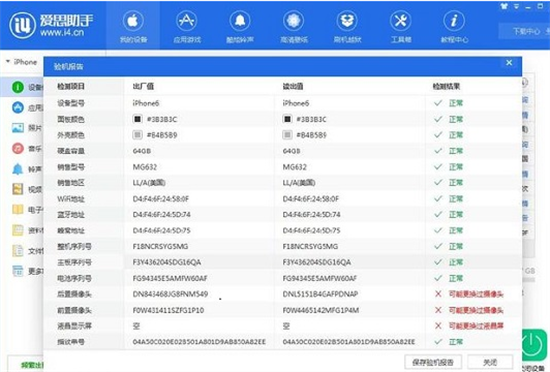Collapse the iPhone device tree arrow
Screen dimensions: 550x372
point(8,62)
